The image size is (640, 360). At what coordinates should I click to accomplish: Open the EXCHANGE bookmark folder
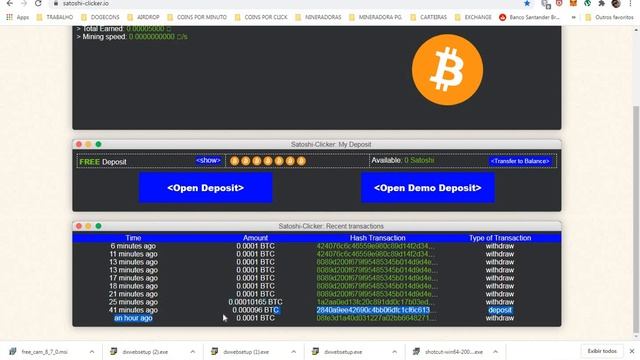coord(473,17)
